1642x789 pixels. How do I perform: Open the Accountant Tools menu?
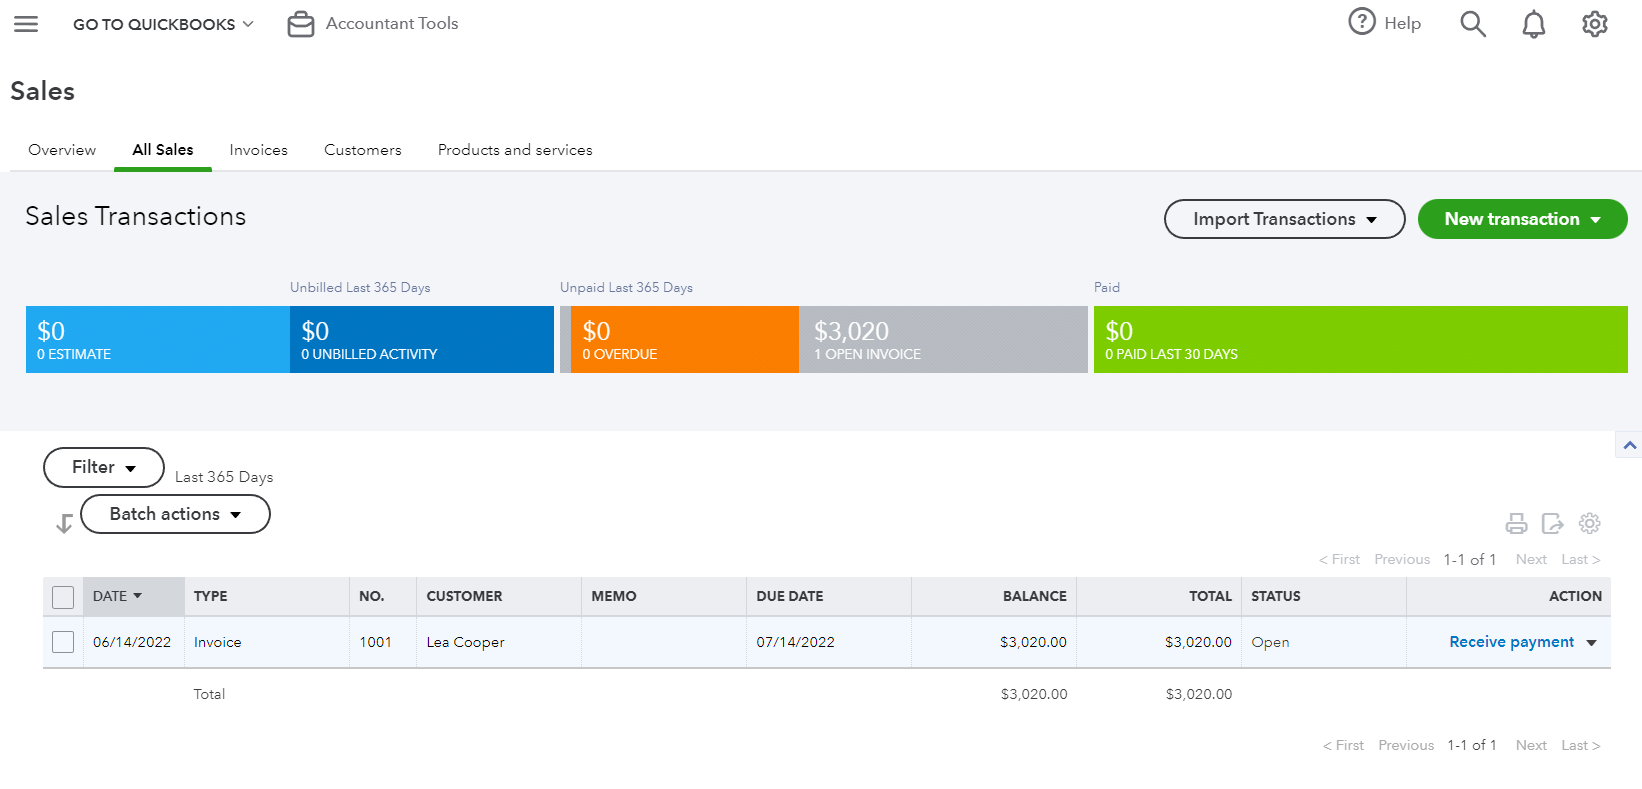pos(373,24)
